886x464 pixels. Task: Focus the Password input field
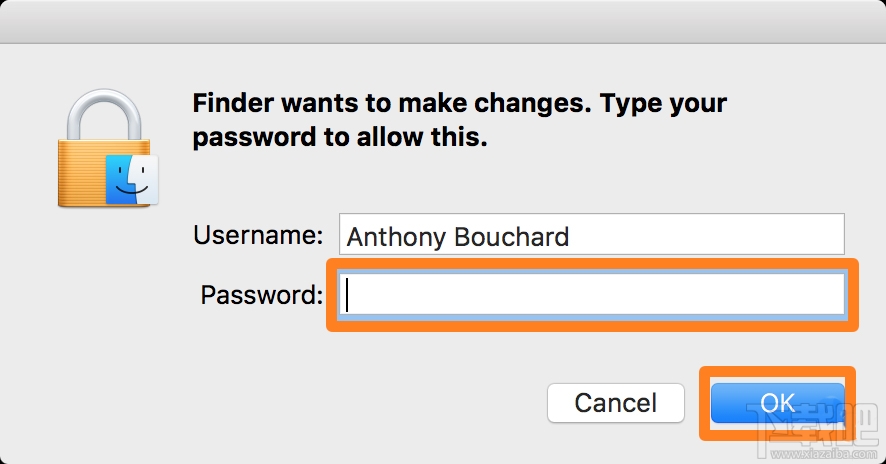(x=592, y=294)
